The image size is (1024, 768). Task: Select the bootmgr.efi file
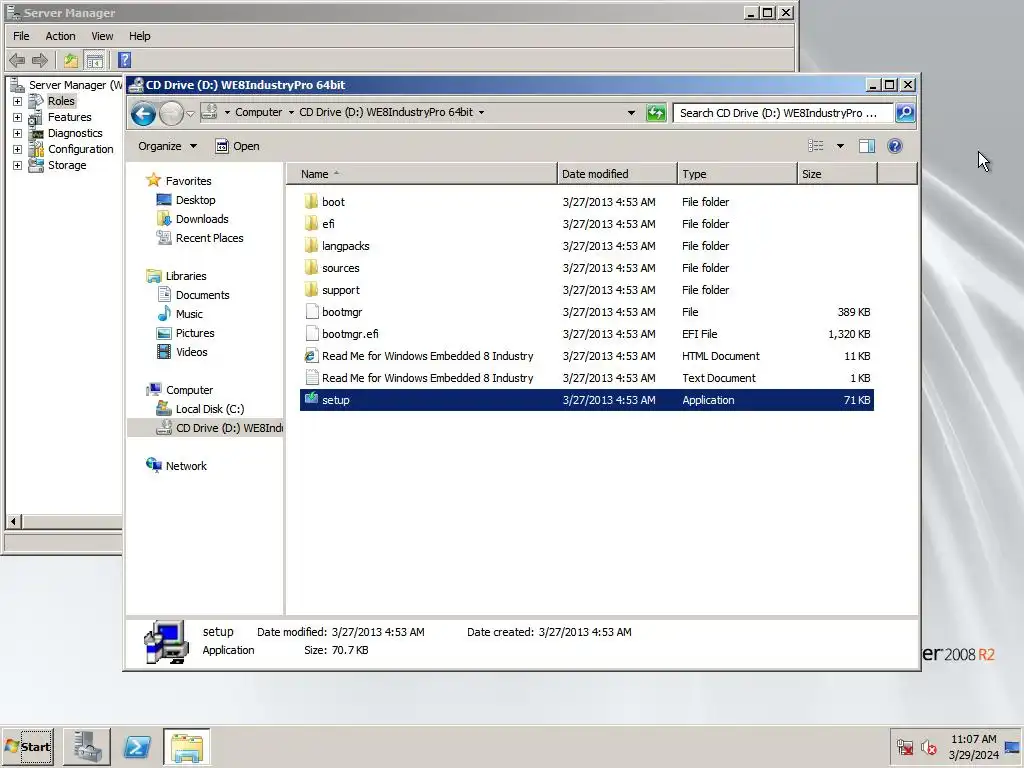pyautogui.click(x=587, y=334)
